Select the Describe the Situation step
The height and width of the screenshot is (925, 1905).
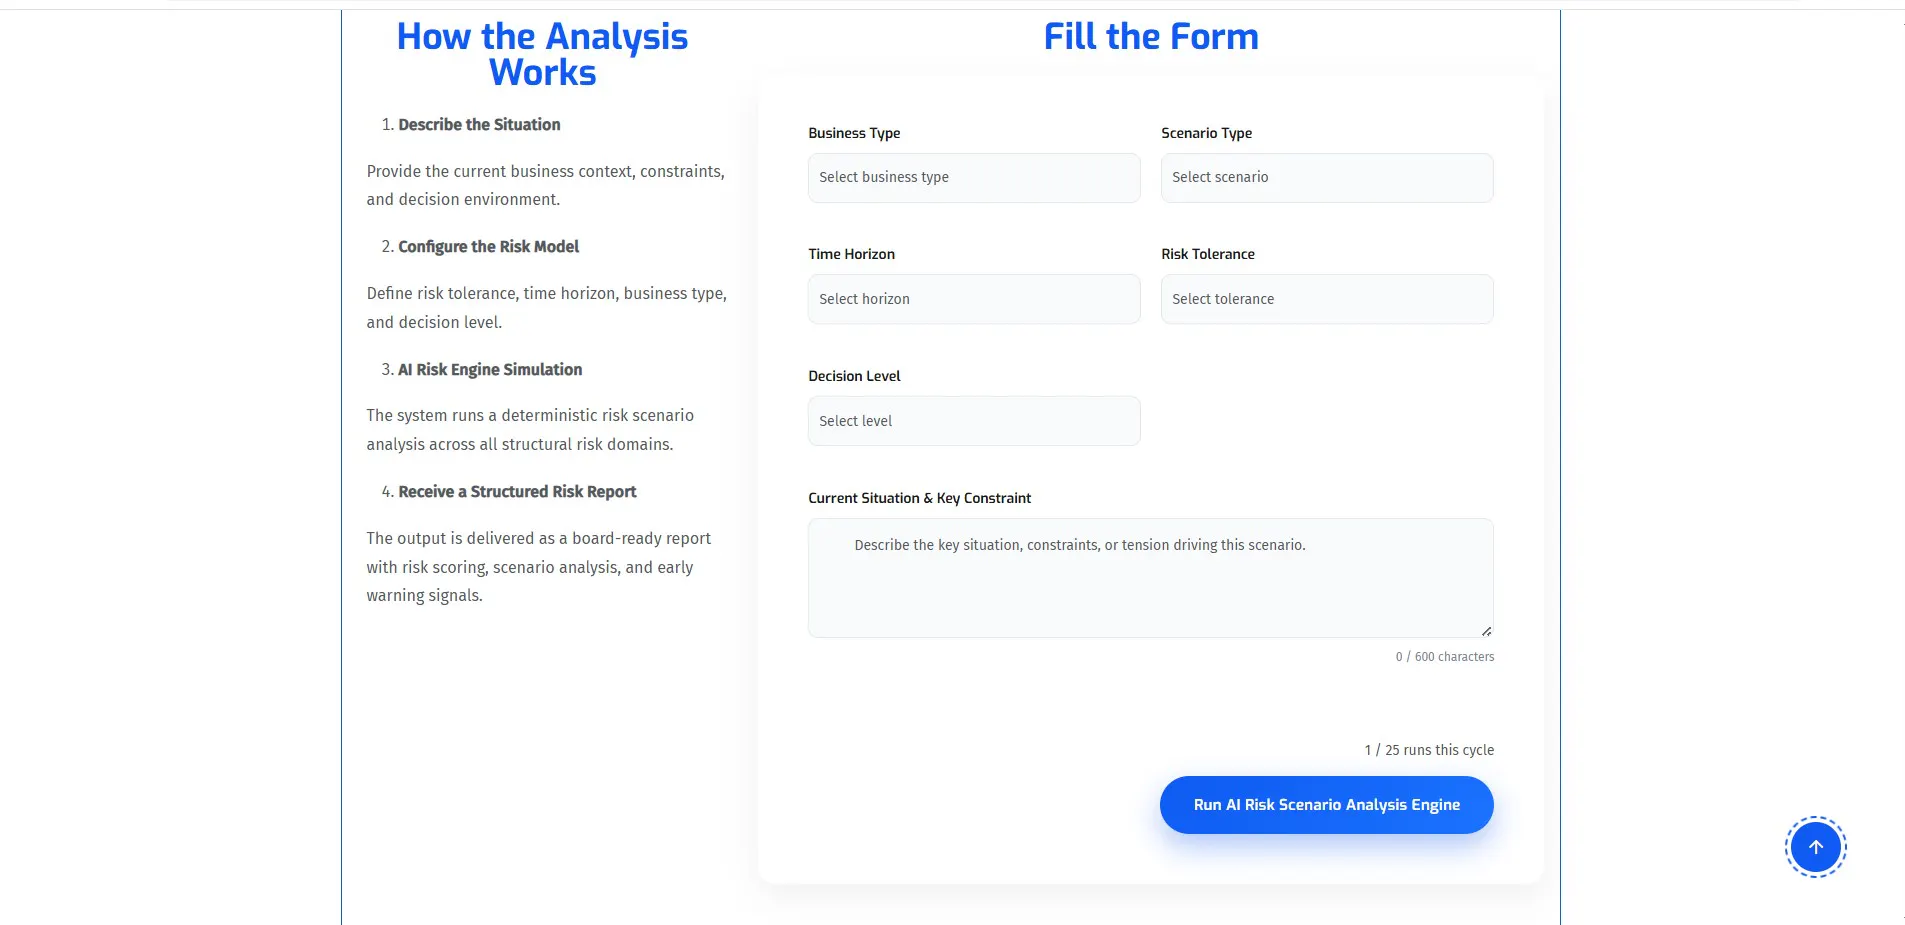click(x=479, y=125)
